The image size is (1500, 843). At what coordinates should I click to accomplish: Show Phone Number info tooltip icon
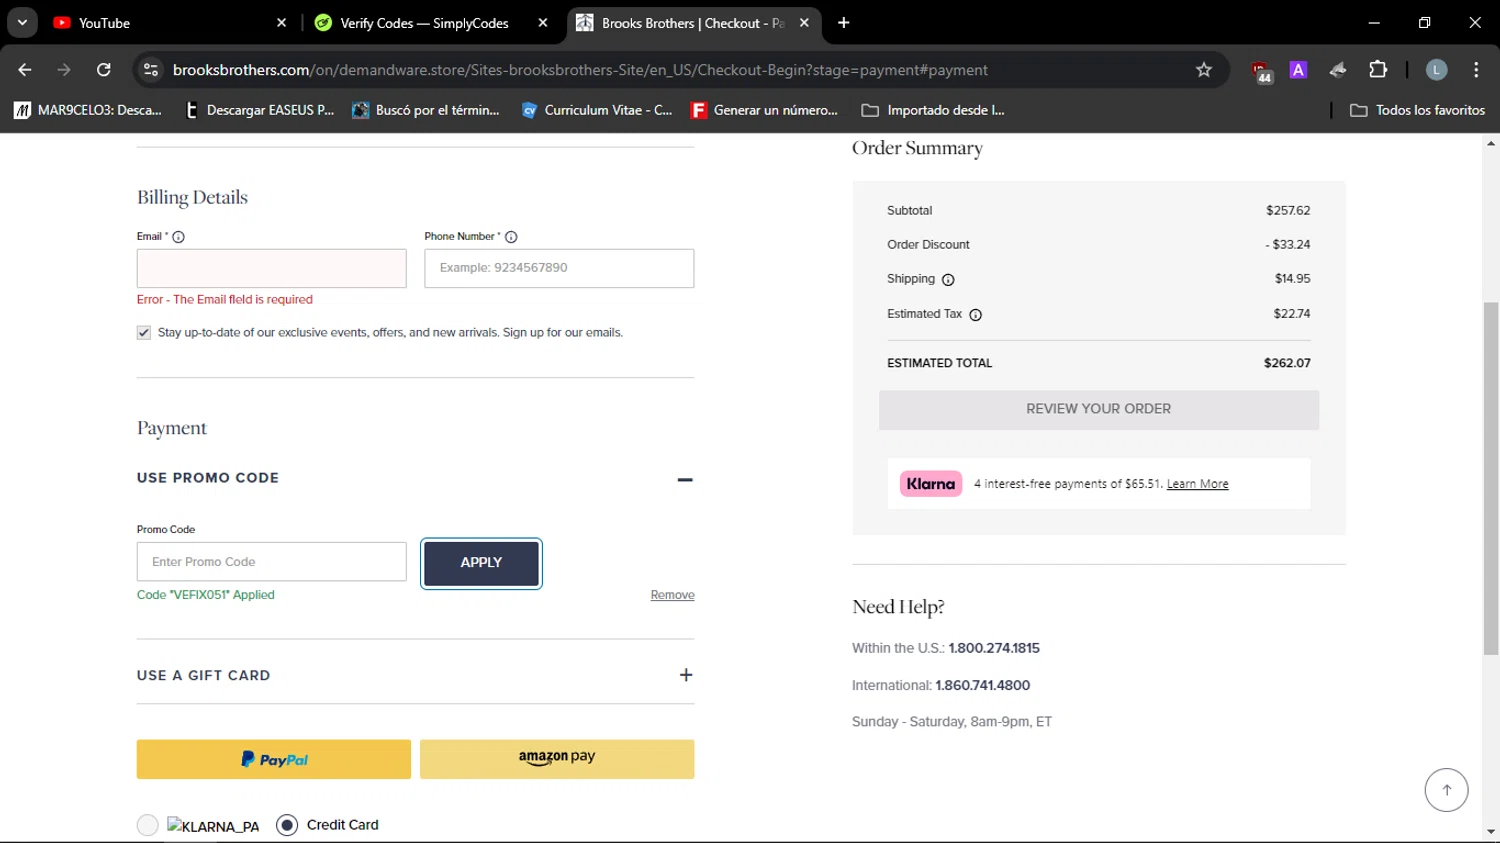(x=511, y=237)
